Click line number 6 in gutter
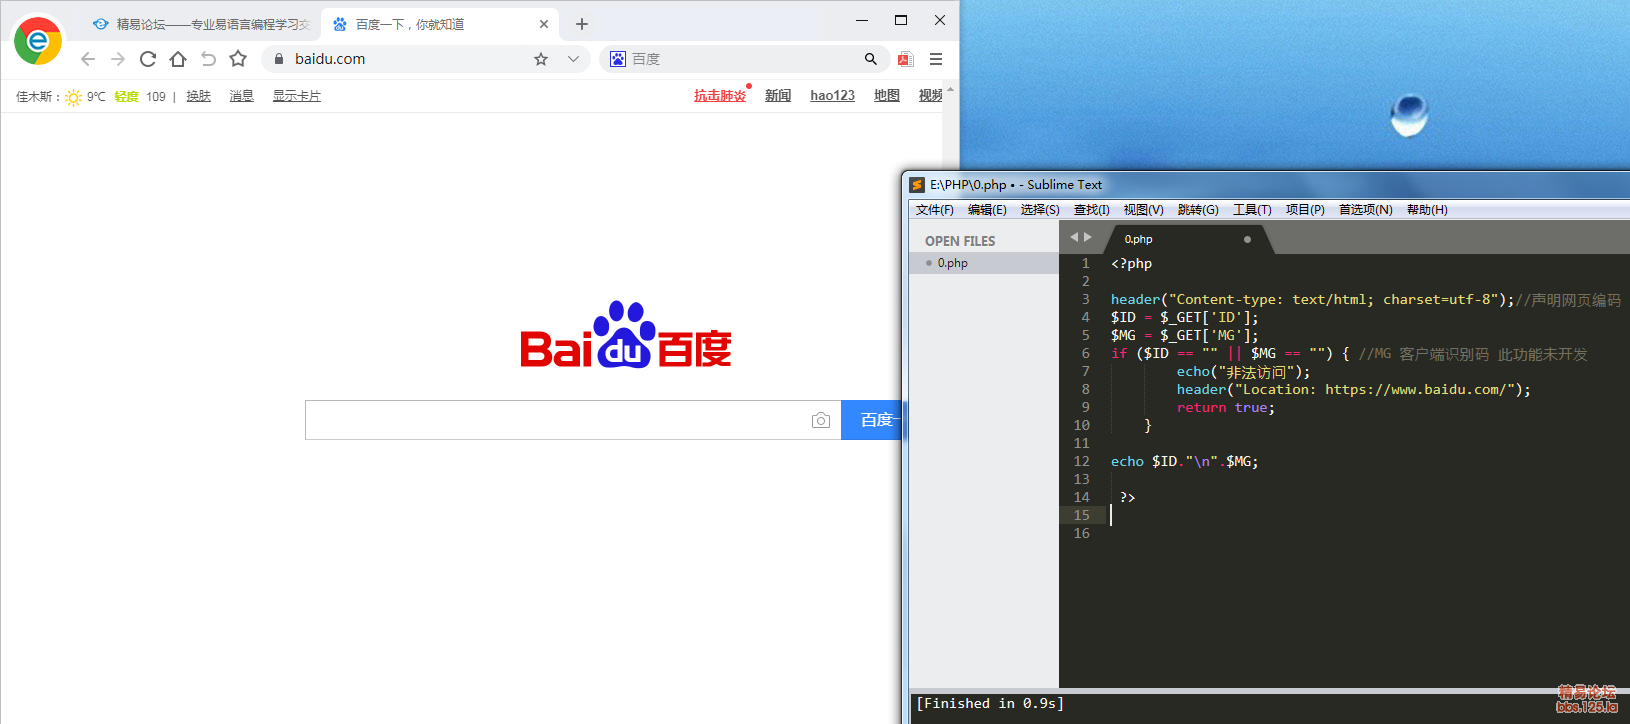1630x724 pixels. point(1086,353)
